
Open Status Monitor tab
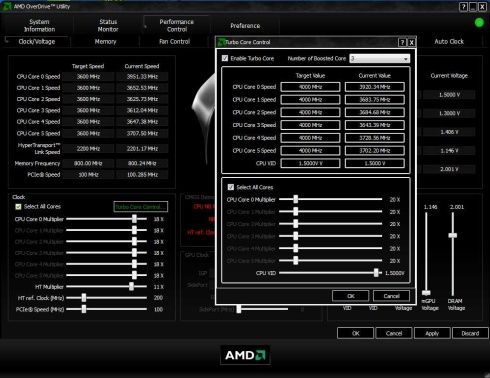tap(108, 25)
